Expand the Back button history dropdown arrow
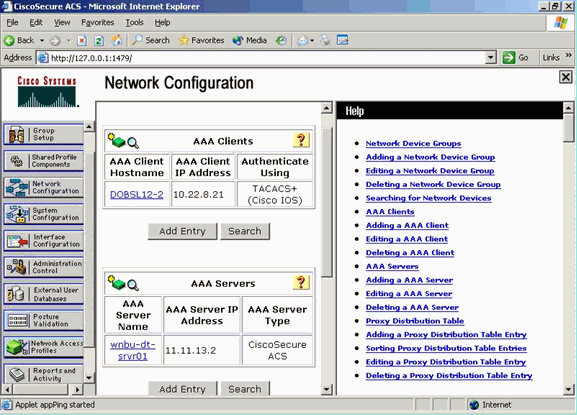Viewport: 577px width, 415px height. point(42,40)
